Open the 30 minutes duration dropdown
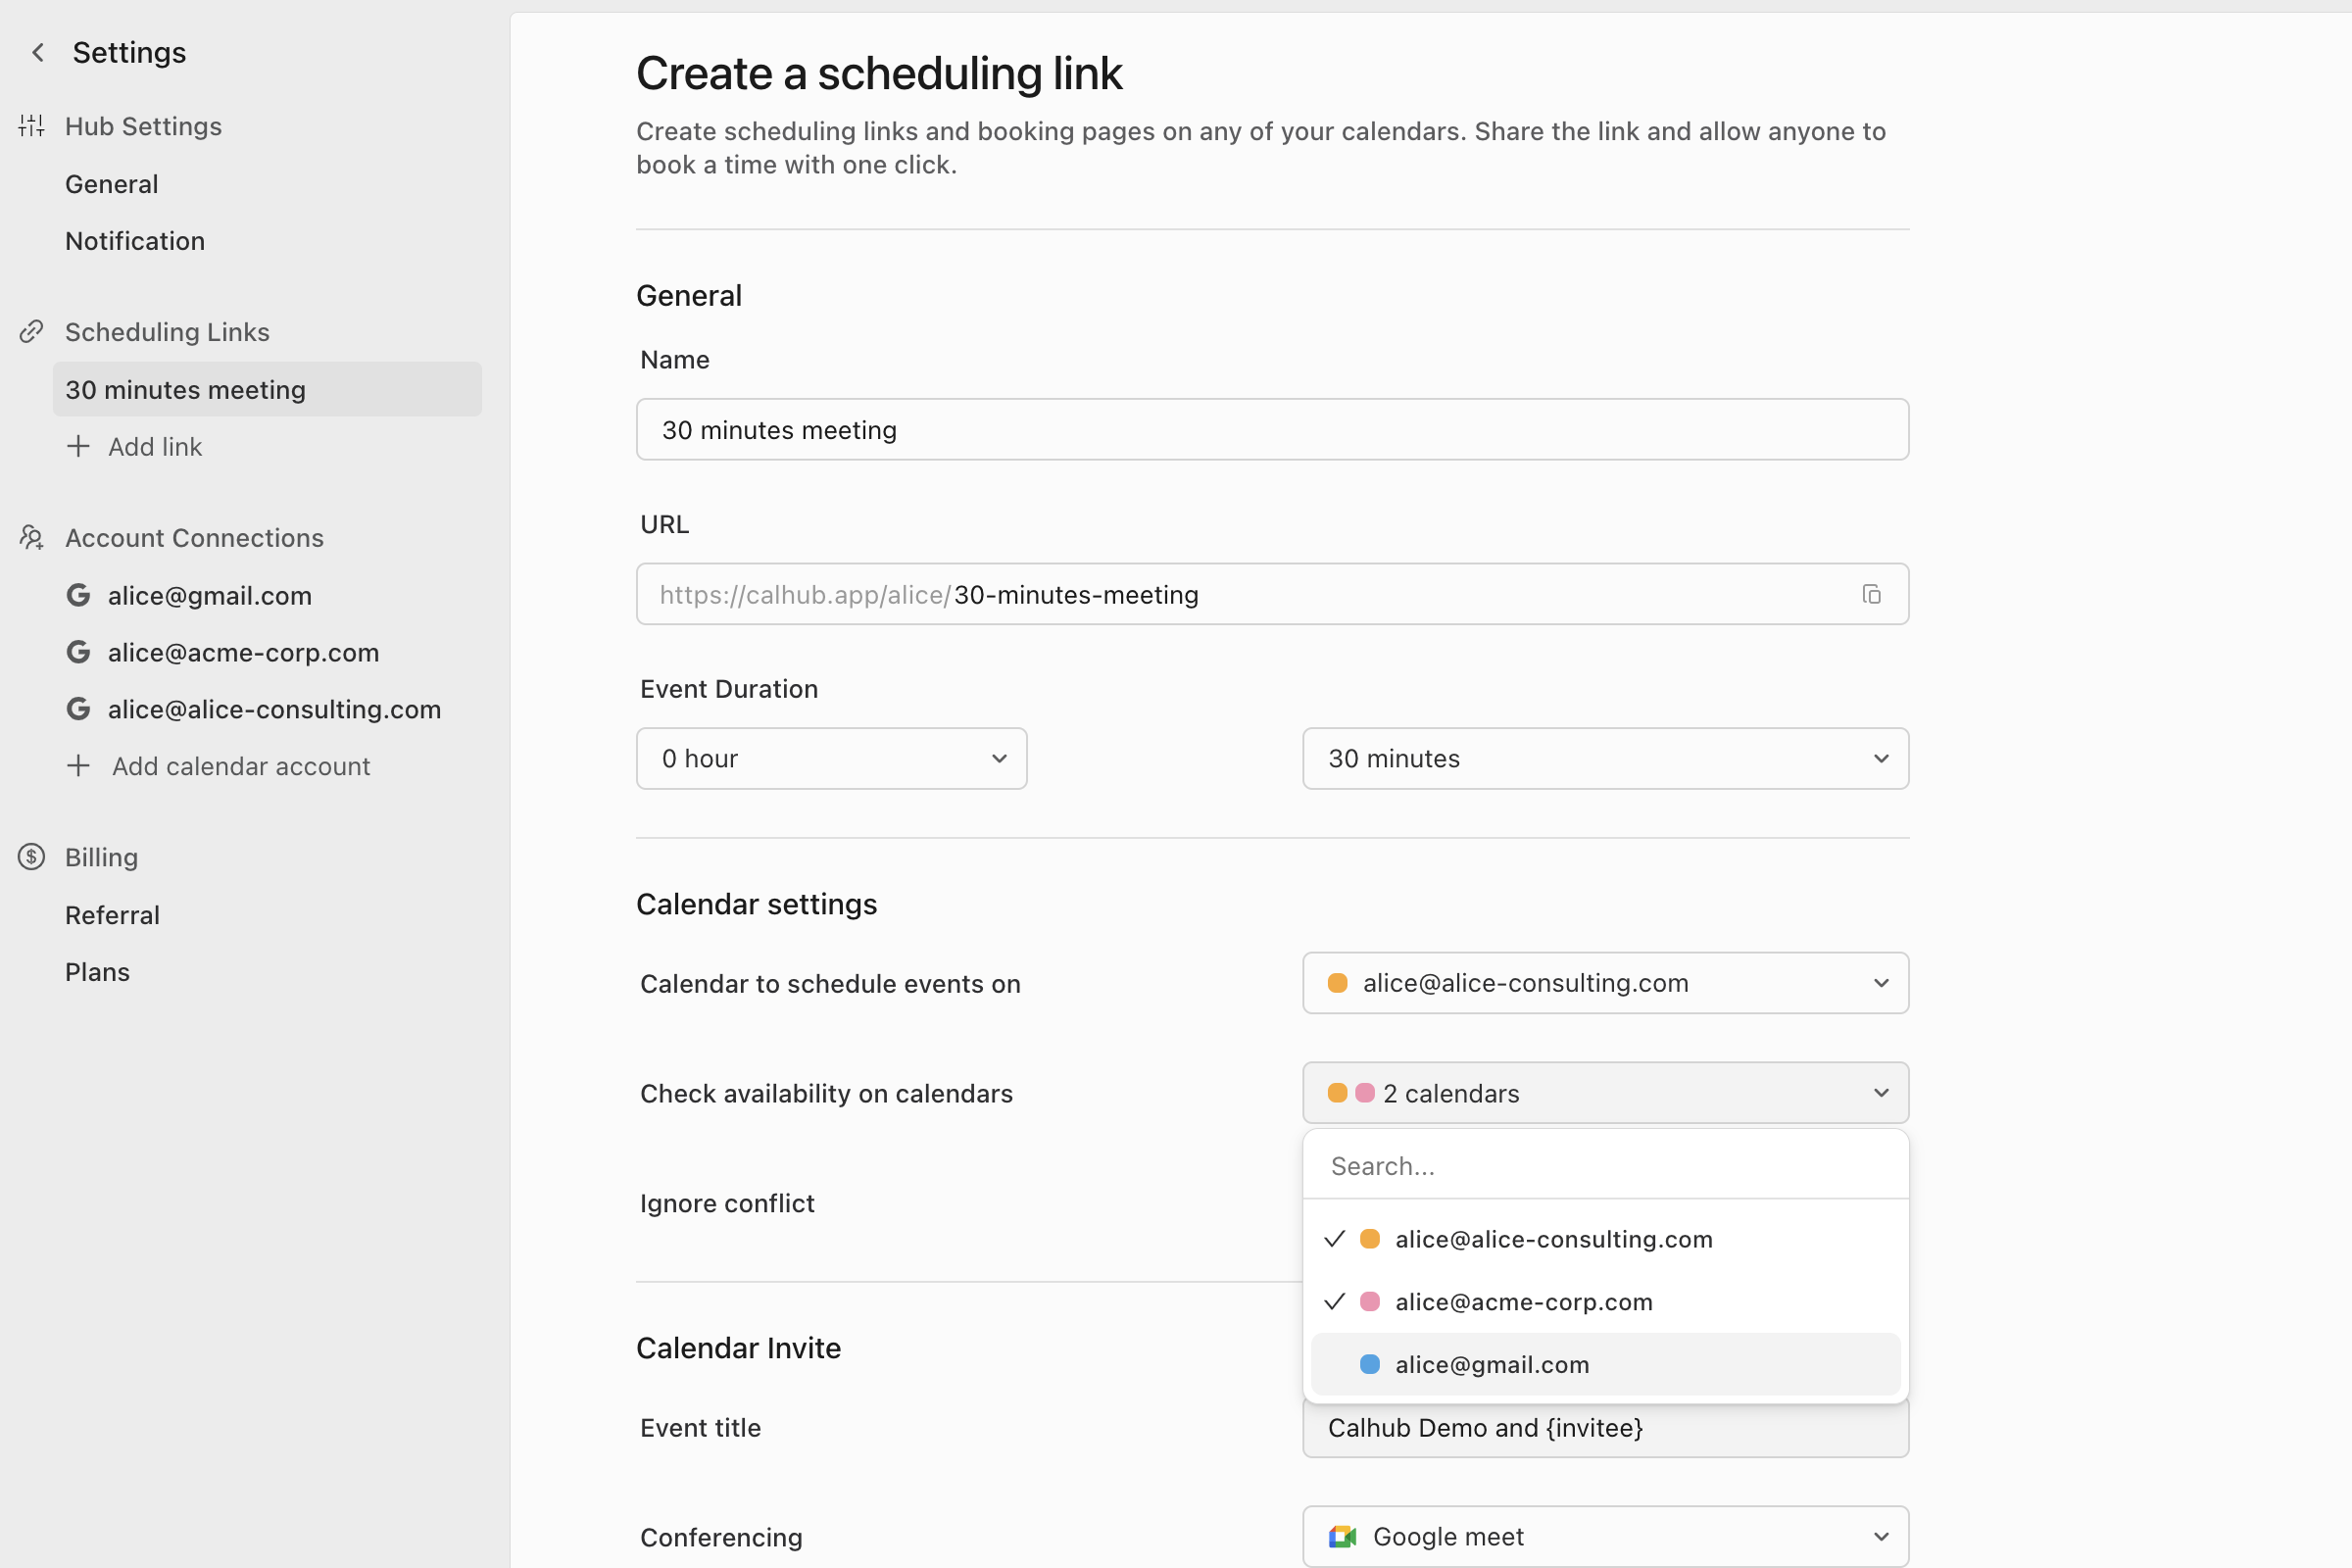Screen dimensions: 2352x1568 click(x=1604, y=758)
